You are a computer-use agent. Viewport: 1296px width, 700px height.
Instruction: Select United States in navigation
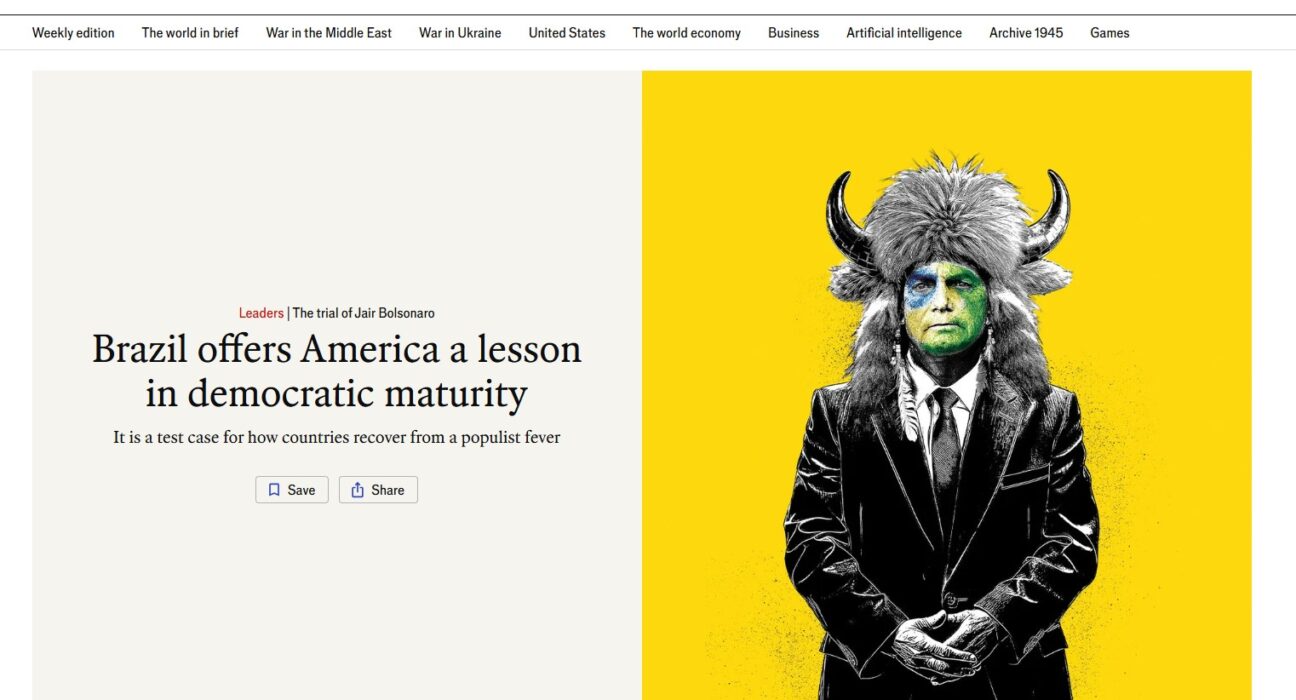[567, 33]
